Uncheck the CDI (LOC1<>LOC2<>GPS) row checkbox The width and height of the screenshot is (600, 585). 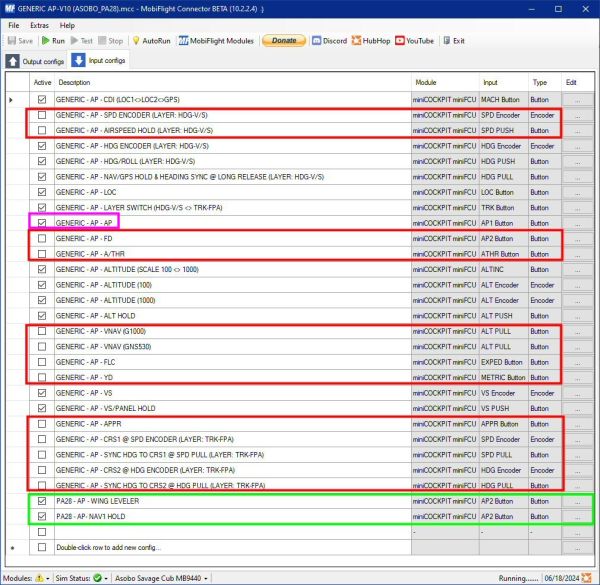tap(42, 99)
